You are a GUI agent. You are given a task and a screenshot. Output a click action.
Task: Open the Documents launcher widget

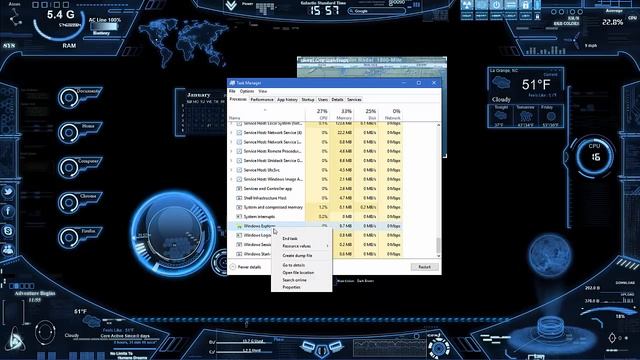tap(79, 97)
